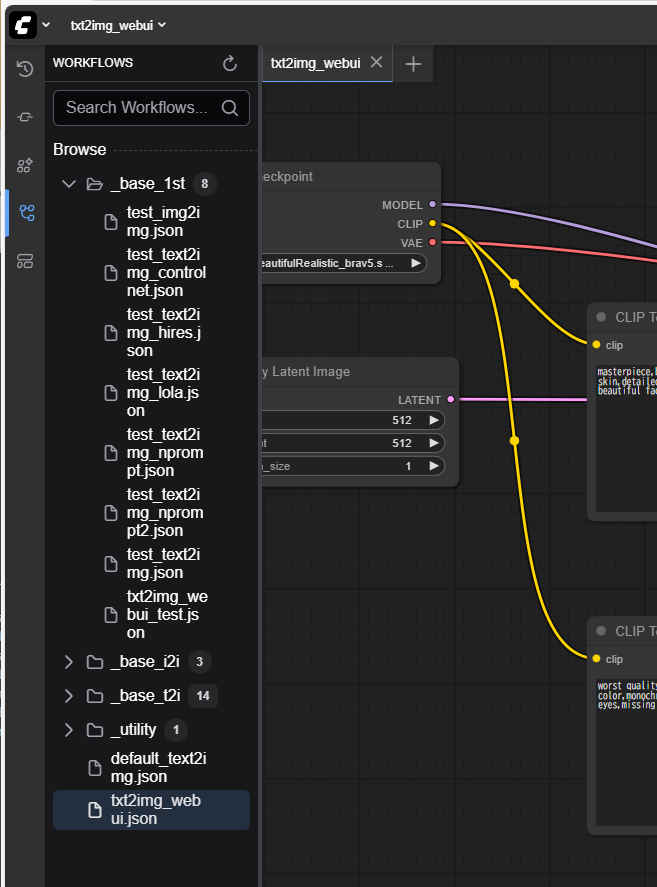Open default_text2img.json workflow
This screenshot has height=887, width=657.
tap(152, 767)
